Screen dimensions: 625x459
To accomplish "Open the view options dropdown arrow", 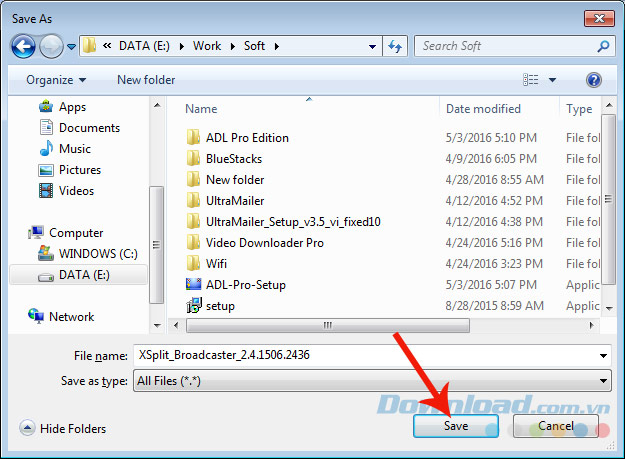I will click(x=552, y=80).
